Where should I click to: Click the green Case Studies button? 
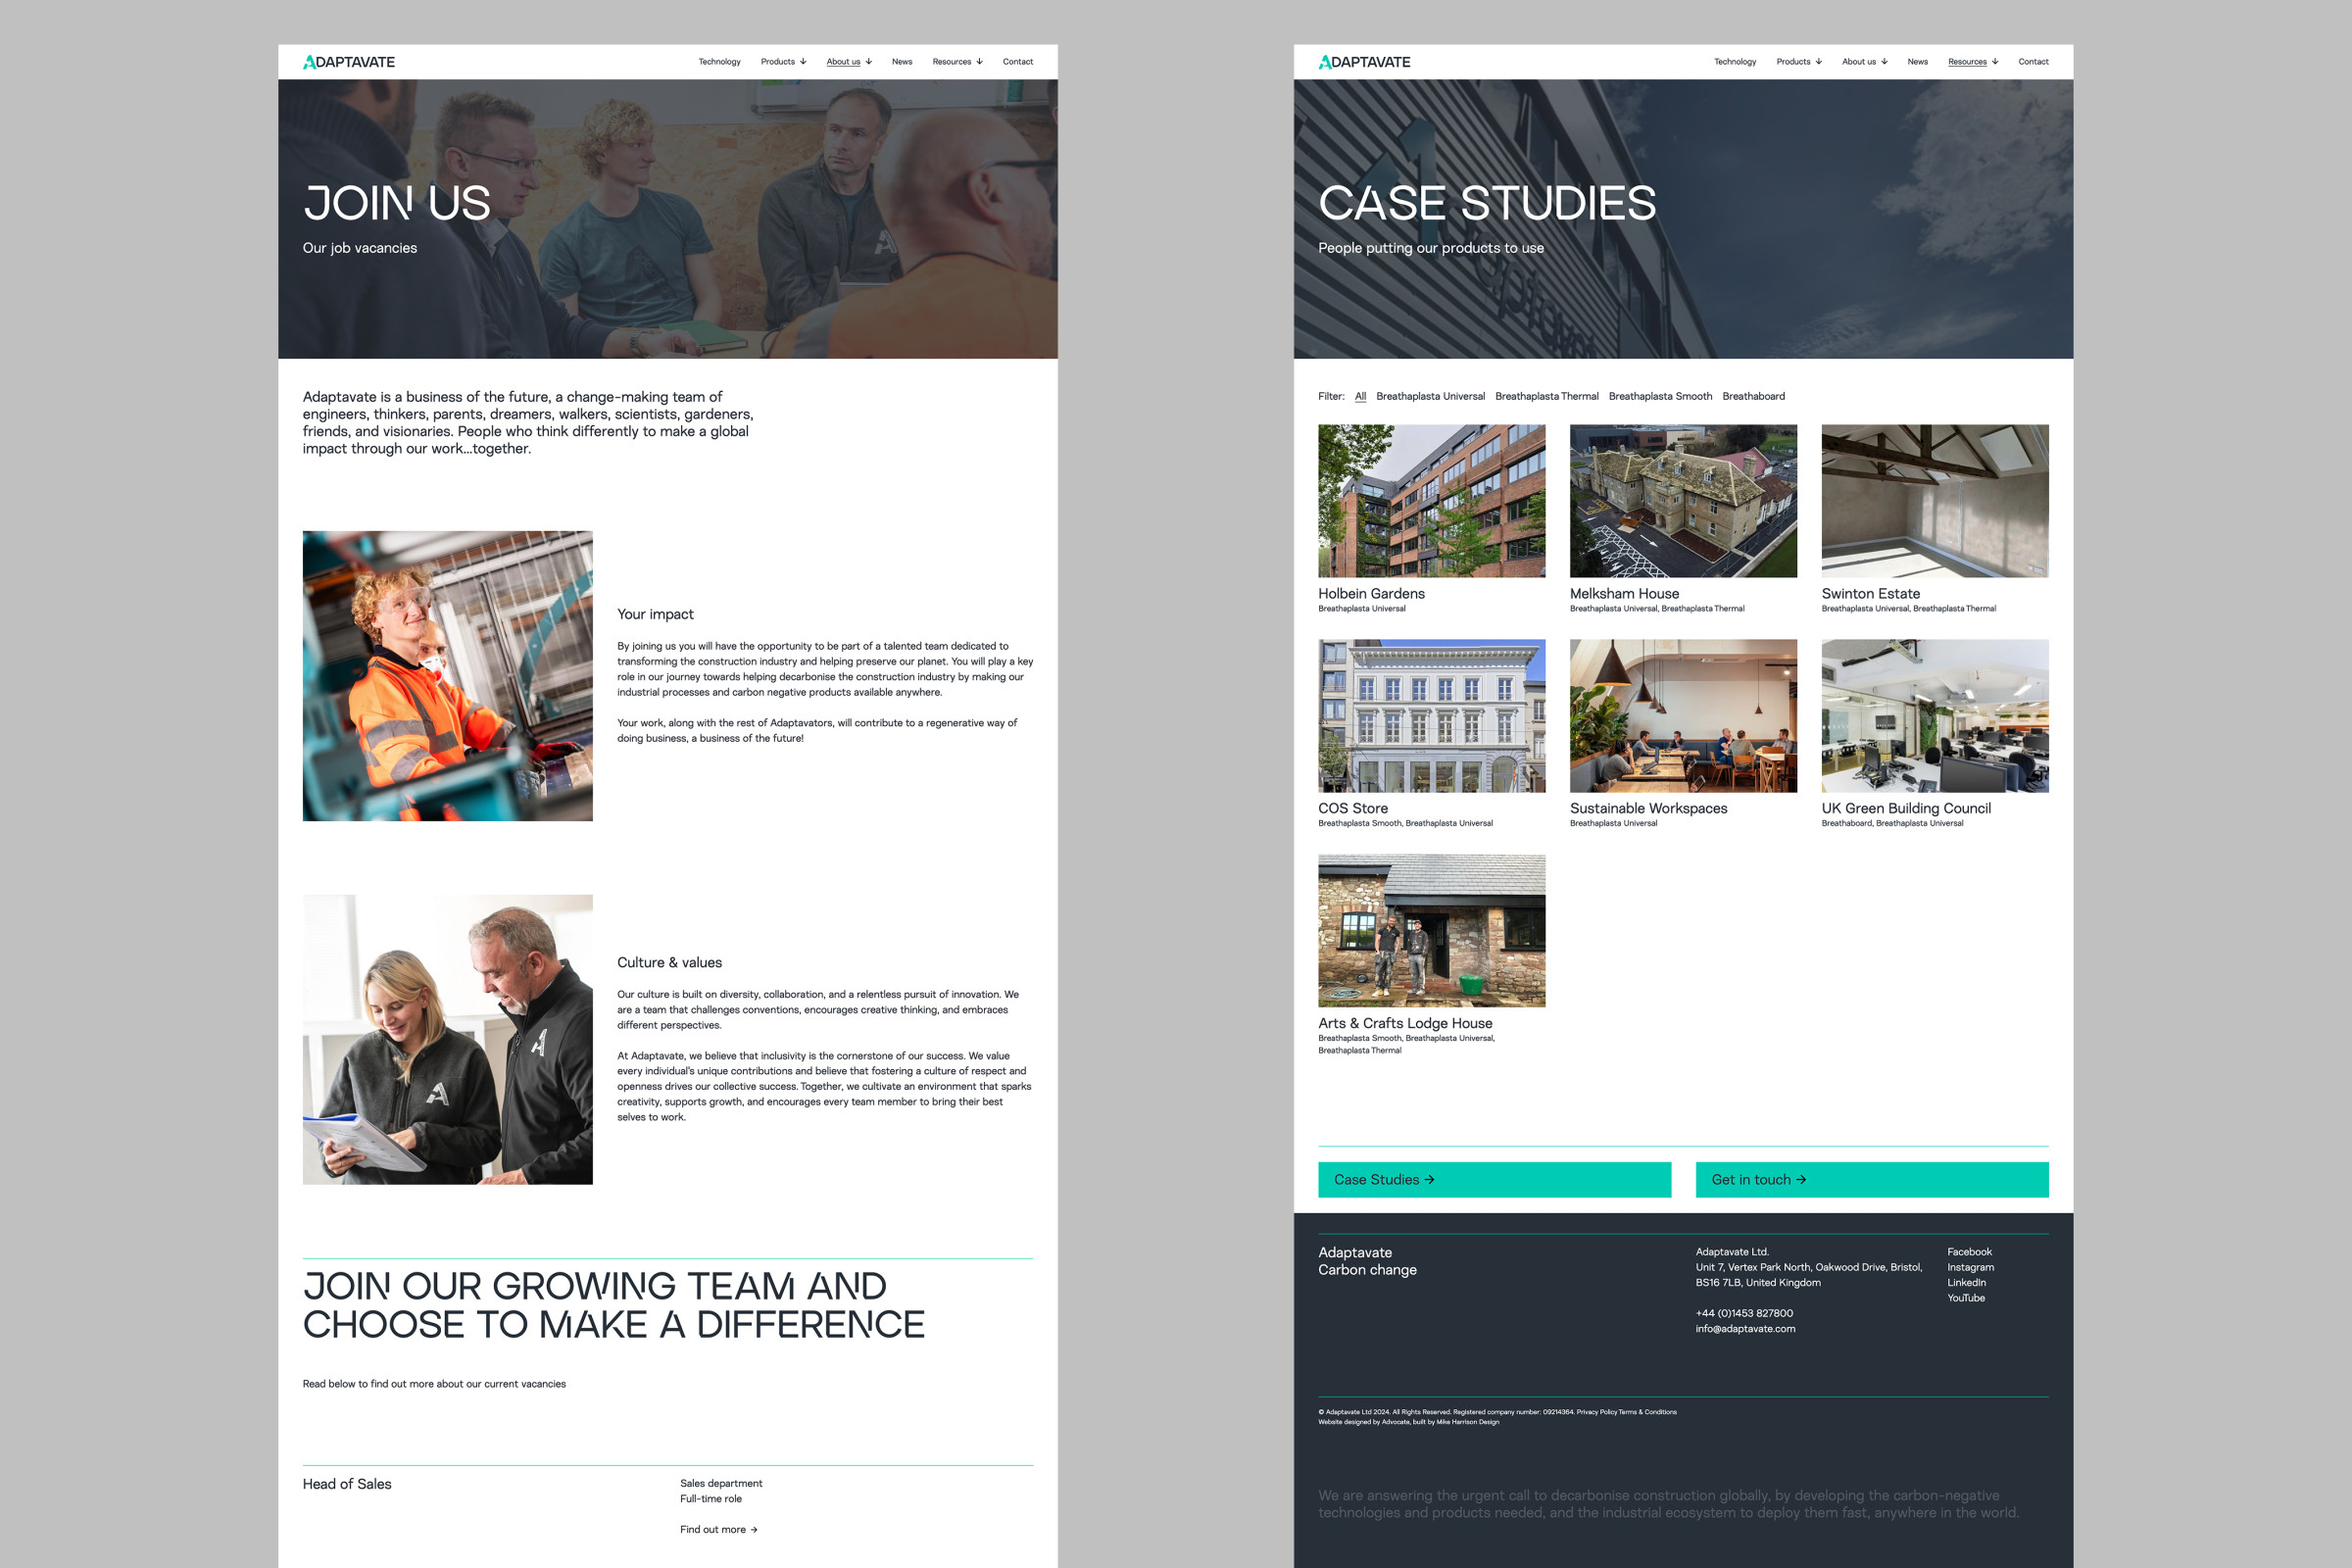point(1494,1180)
